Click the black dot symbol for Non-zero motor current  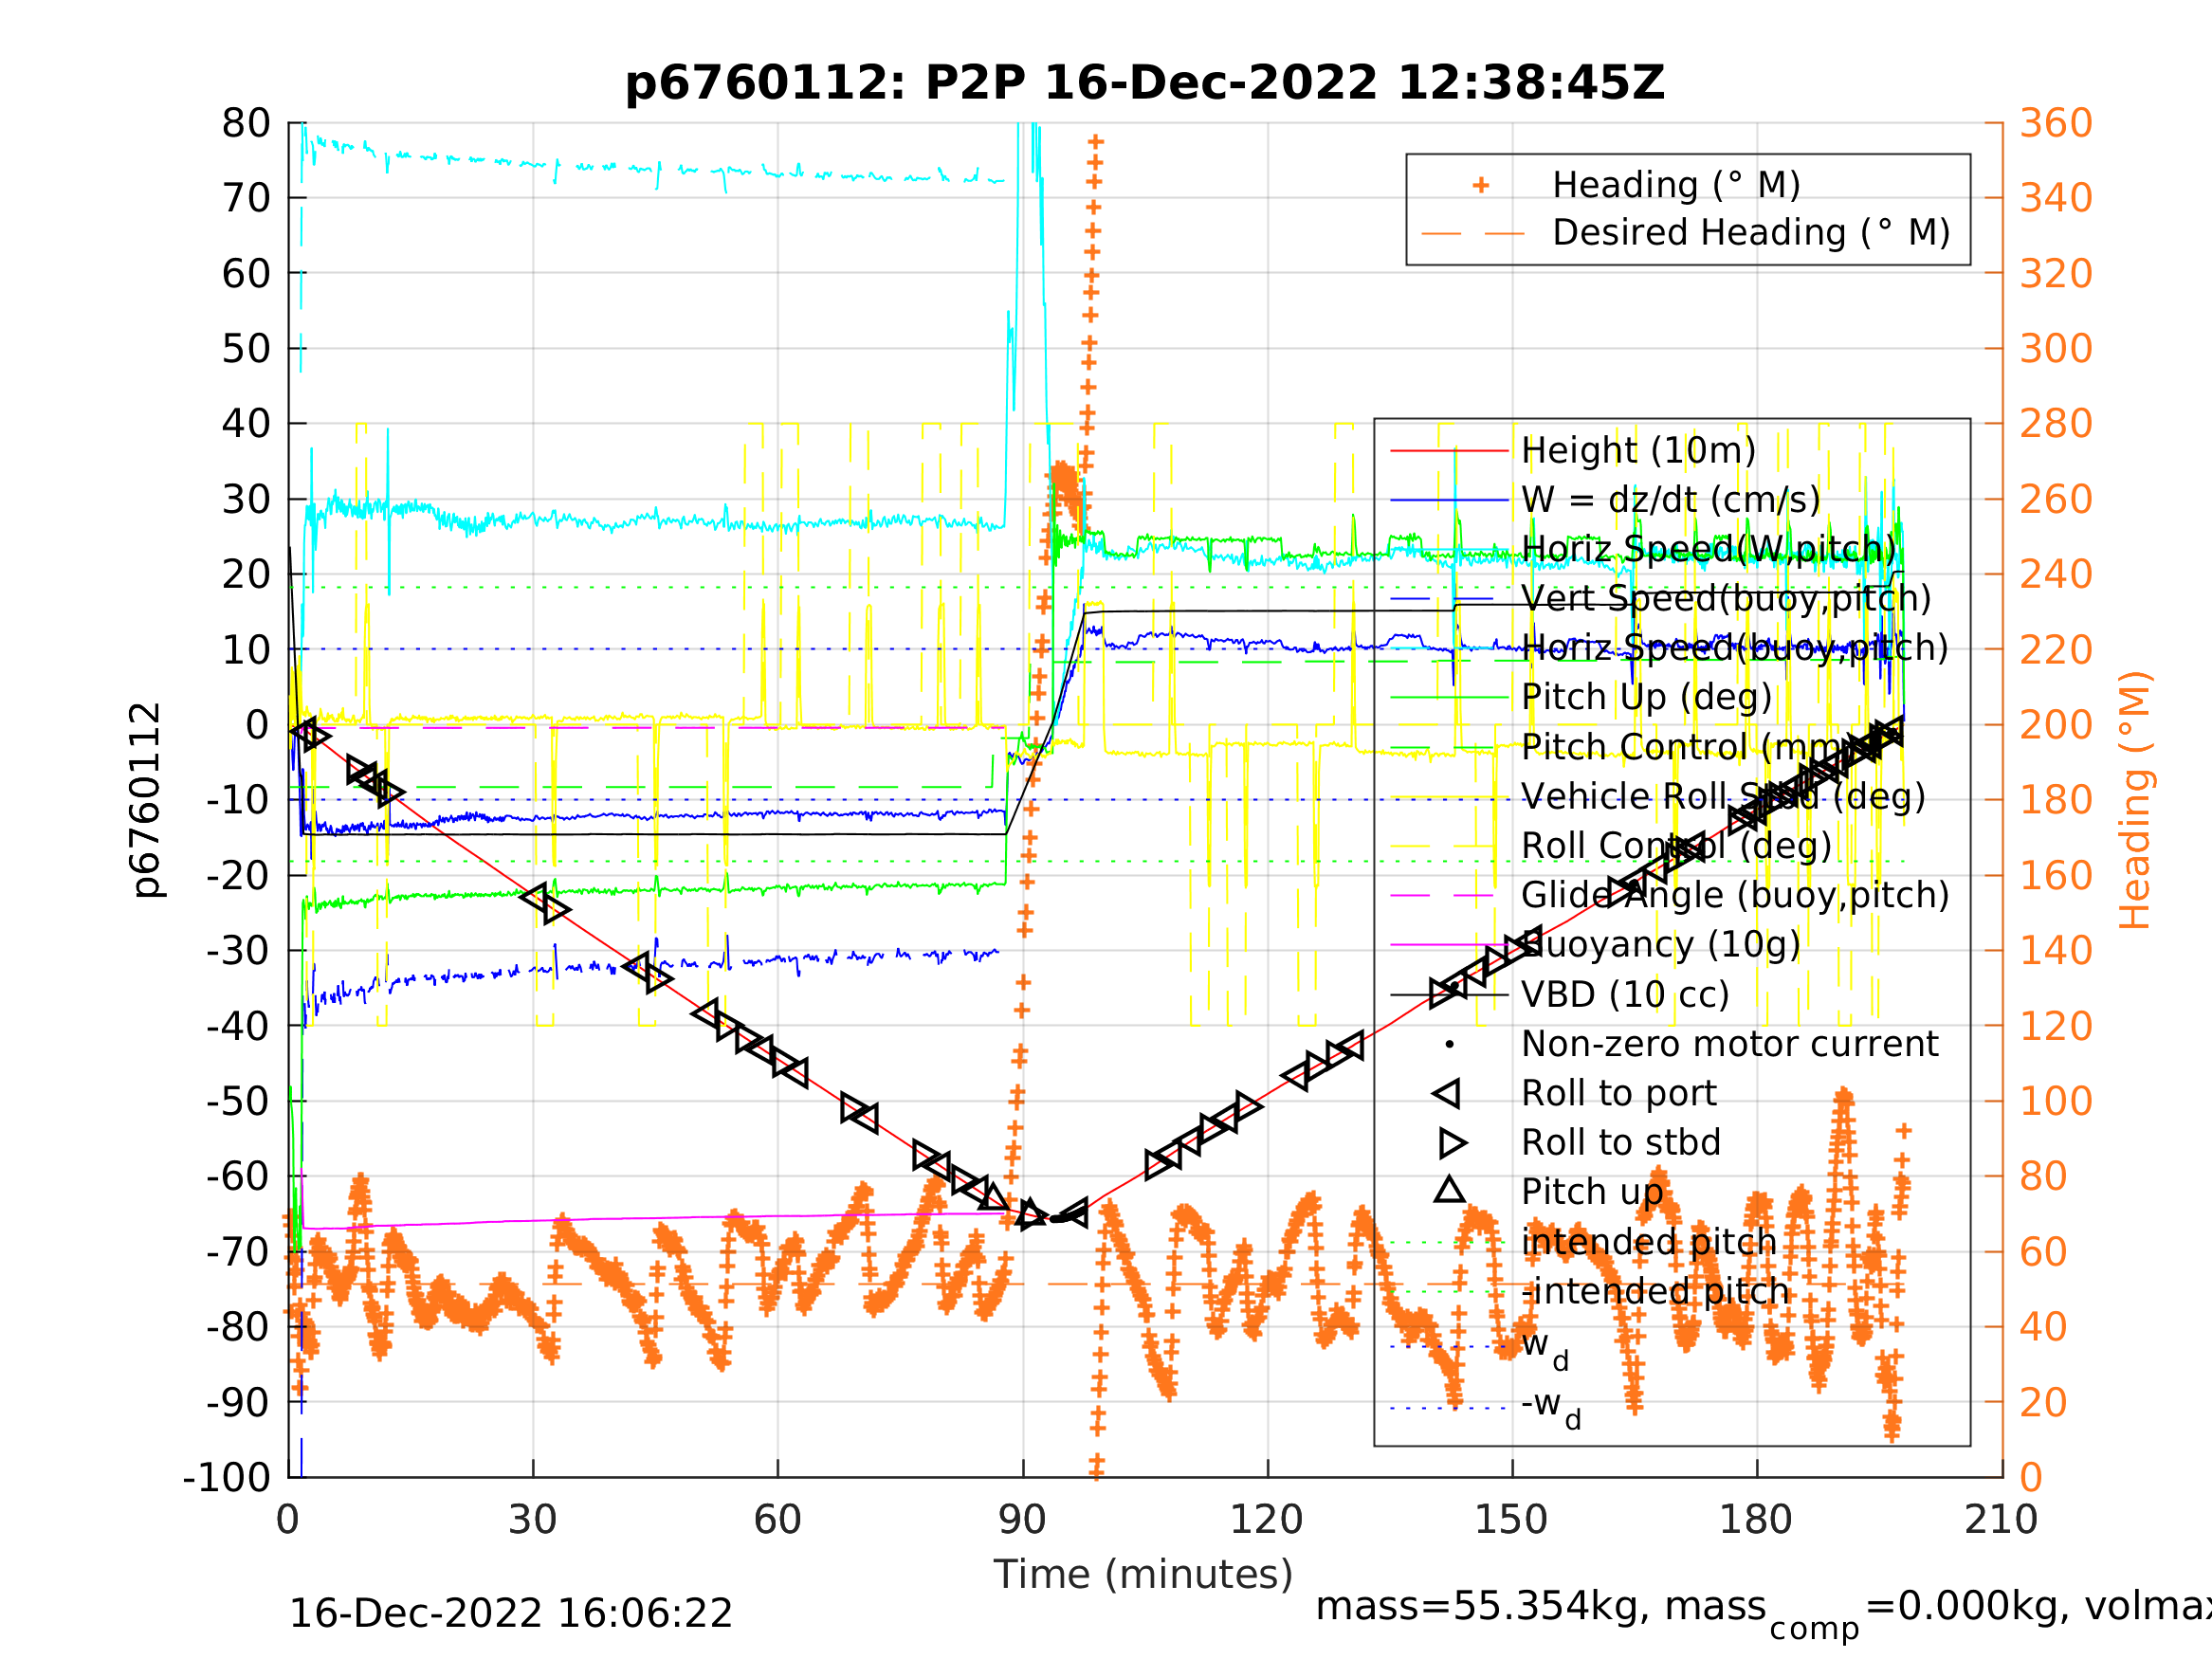pyautogui.click(x=1449, y=1044)
